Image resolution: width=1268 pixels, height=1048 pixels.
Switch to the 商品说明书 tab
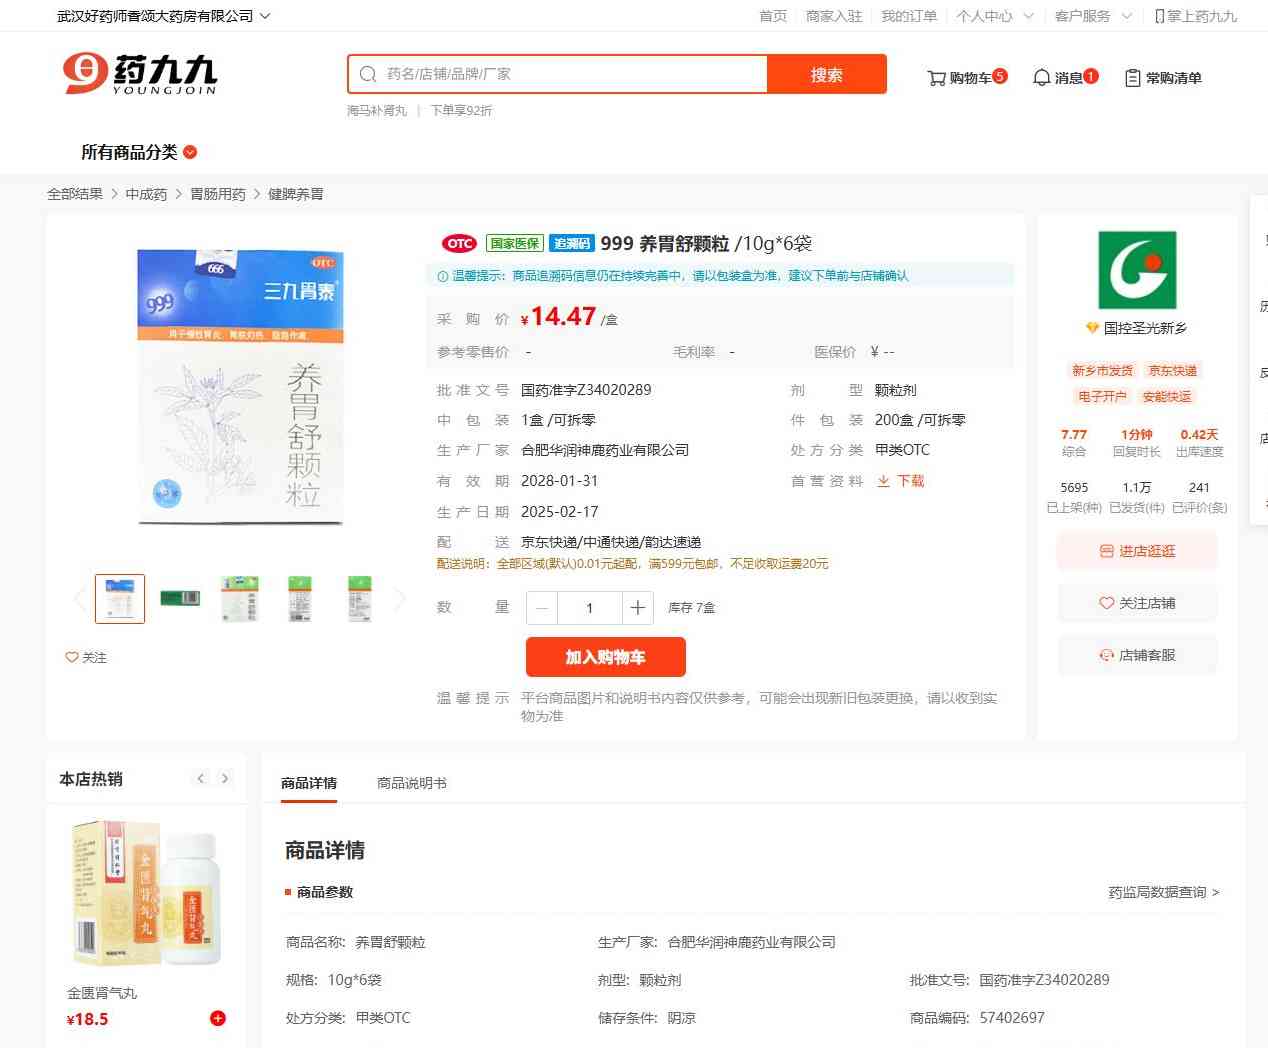[411, 783]
